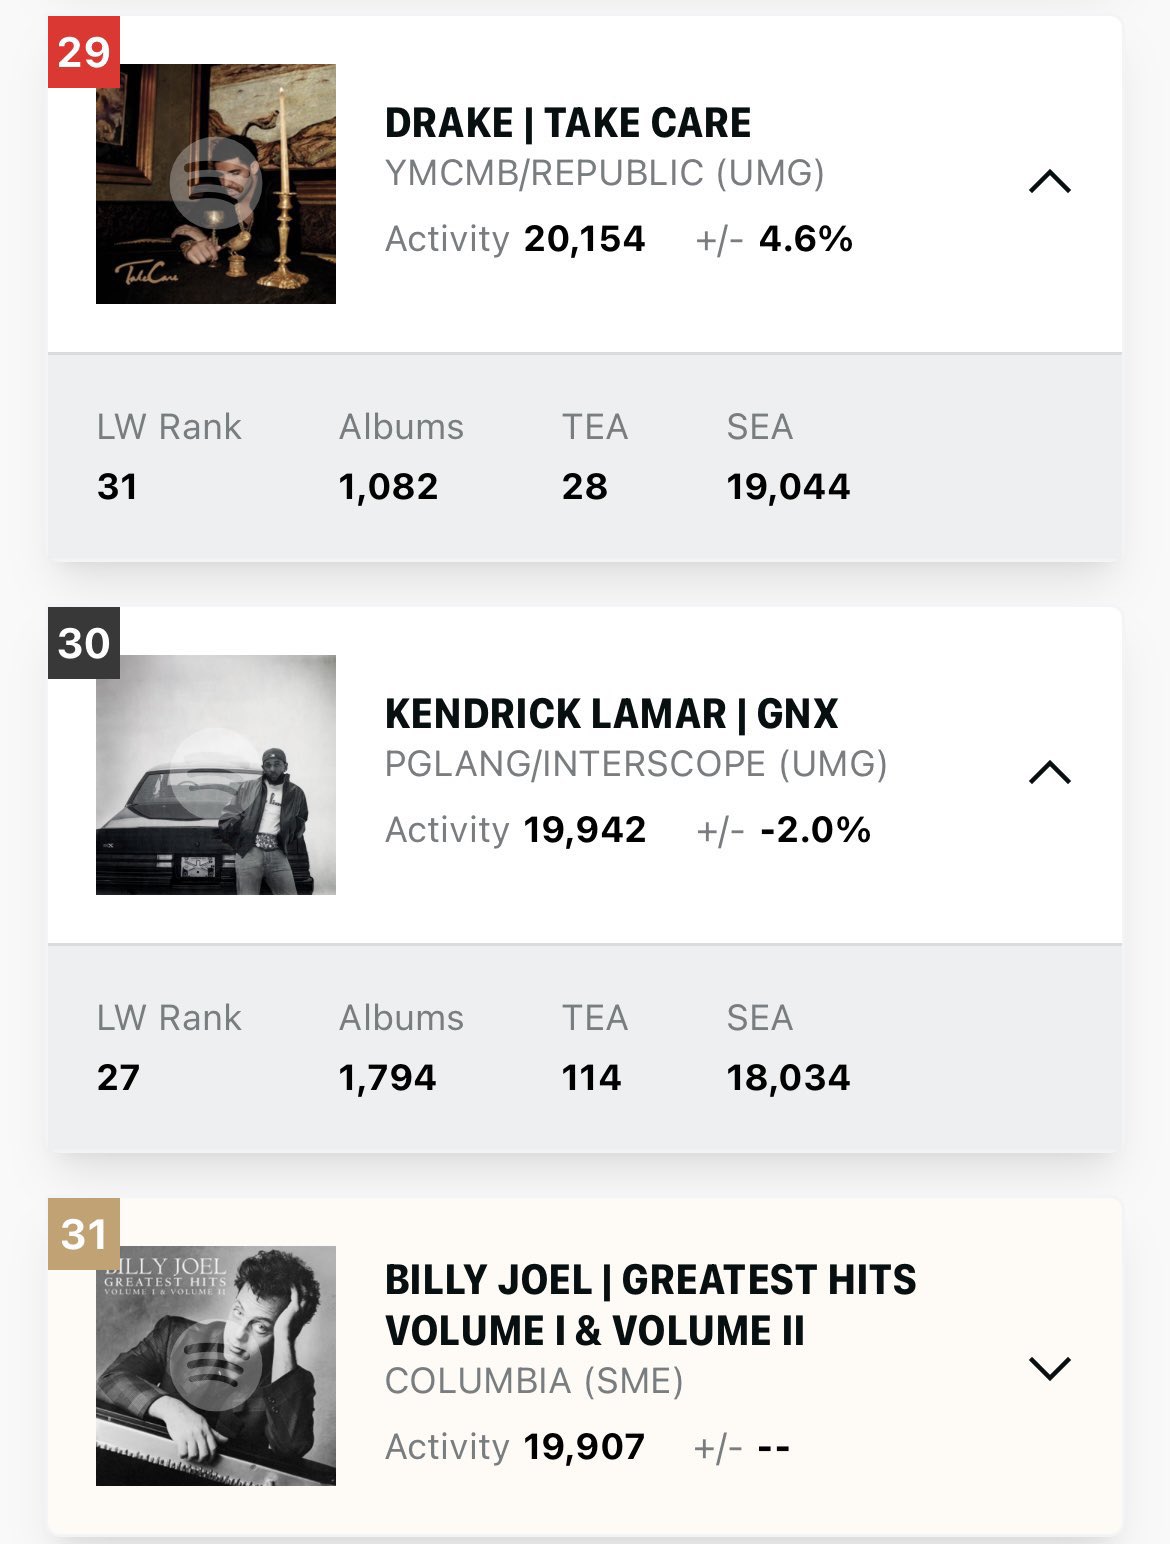1170x1544 pixels.
Task: Open the DRAKE | TAKE CARE title
Action: tap(568, 123)
